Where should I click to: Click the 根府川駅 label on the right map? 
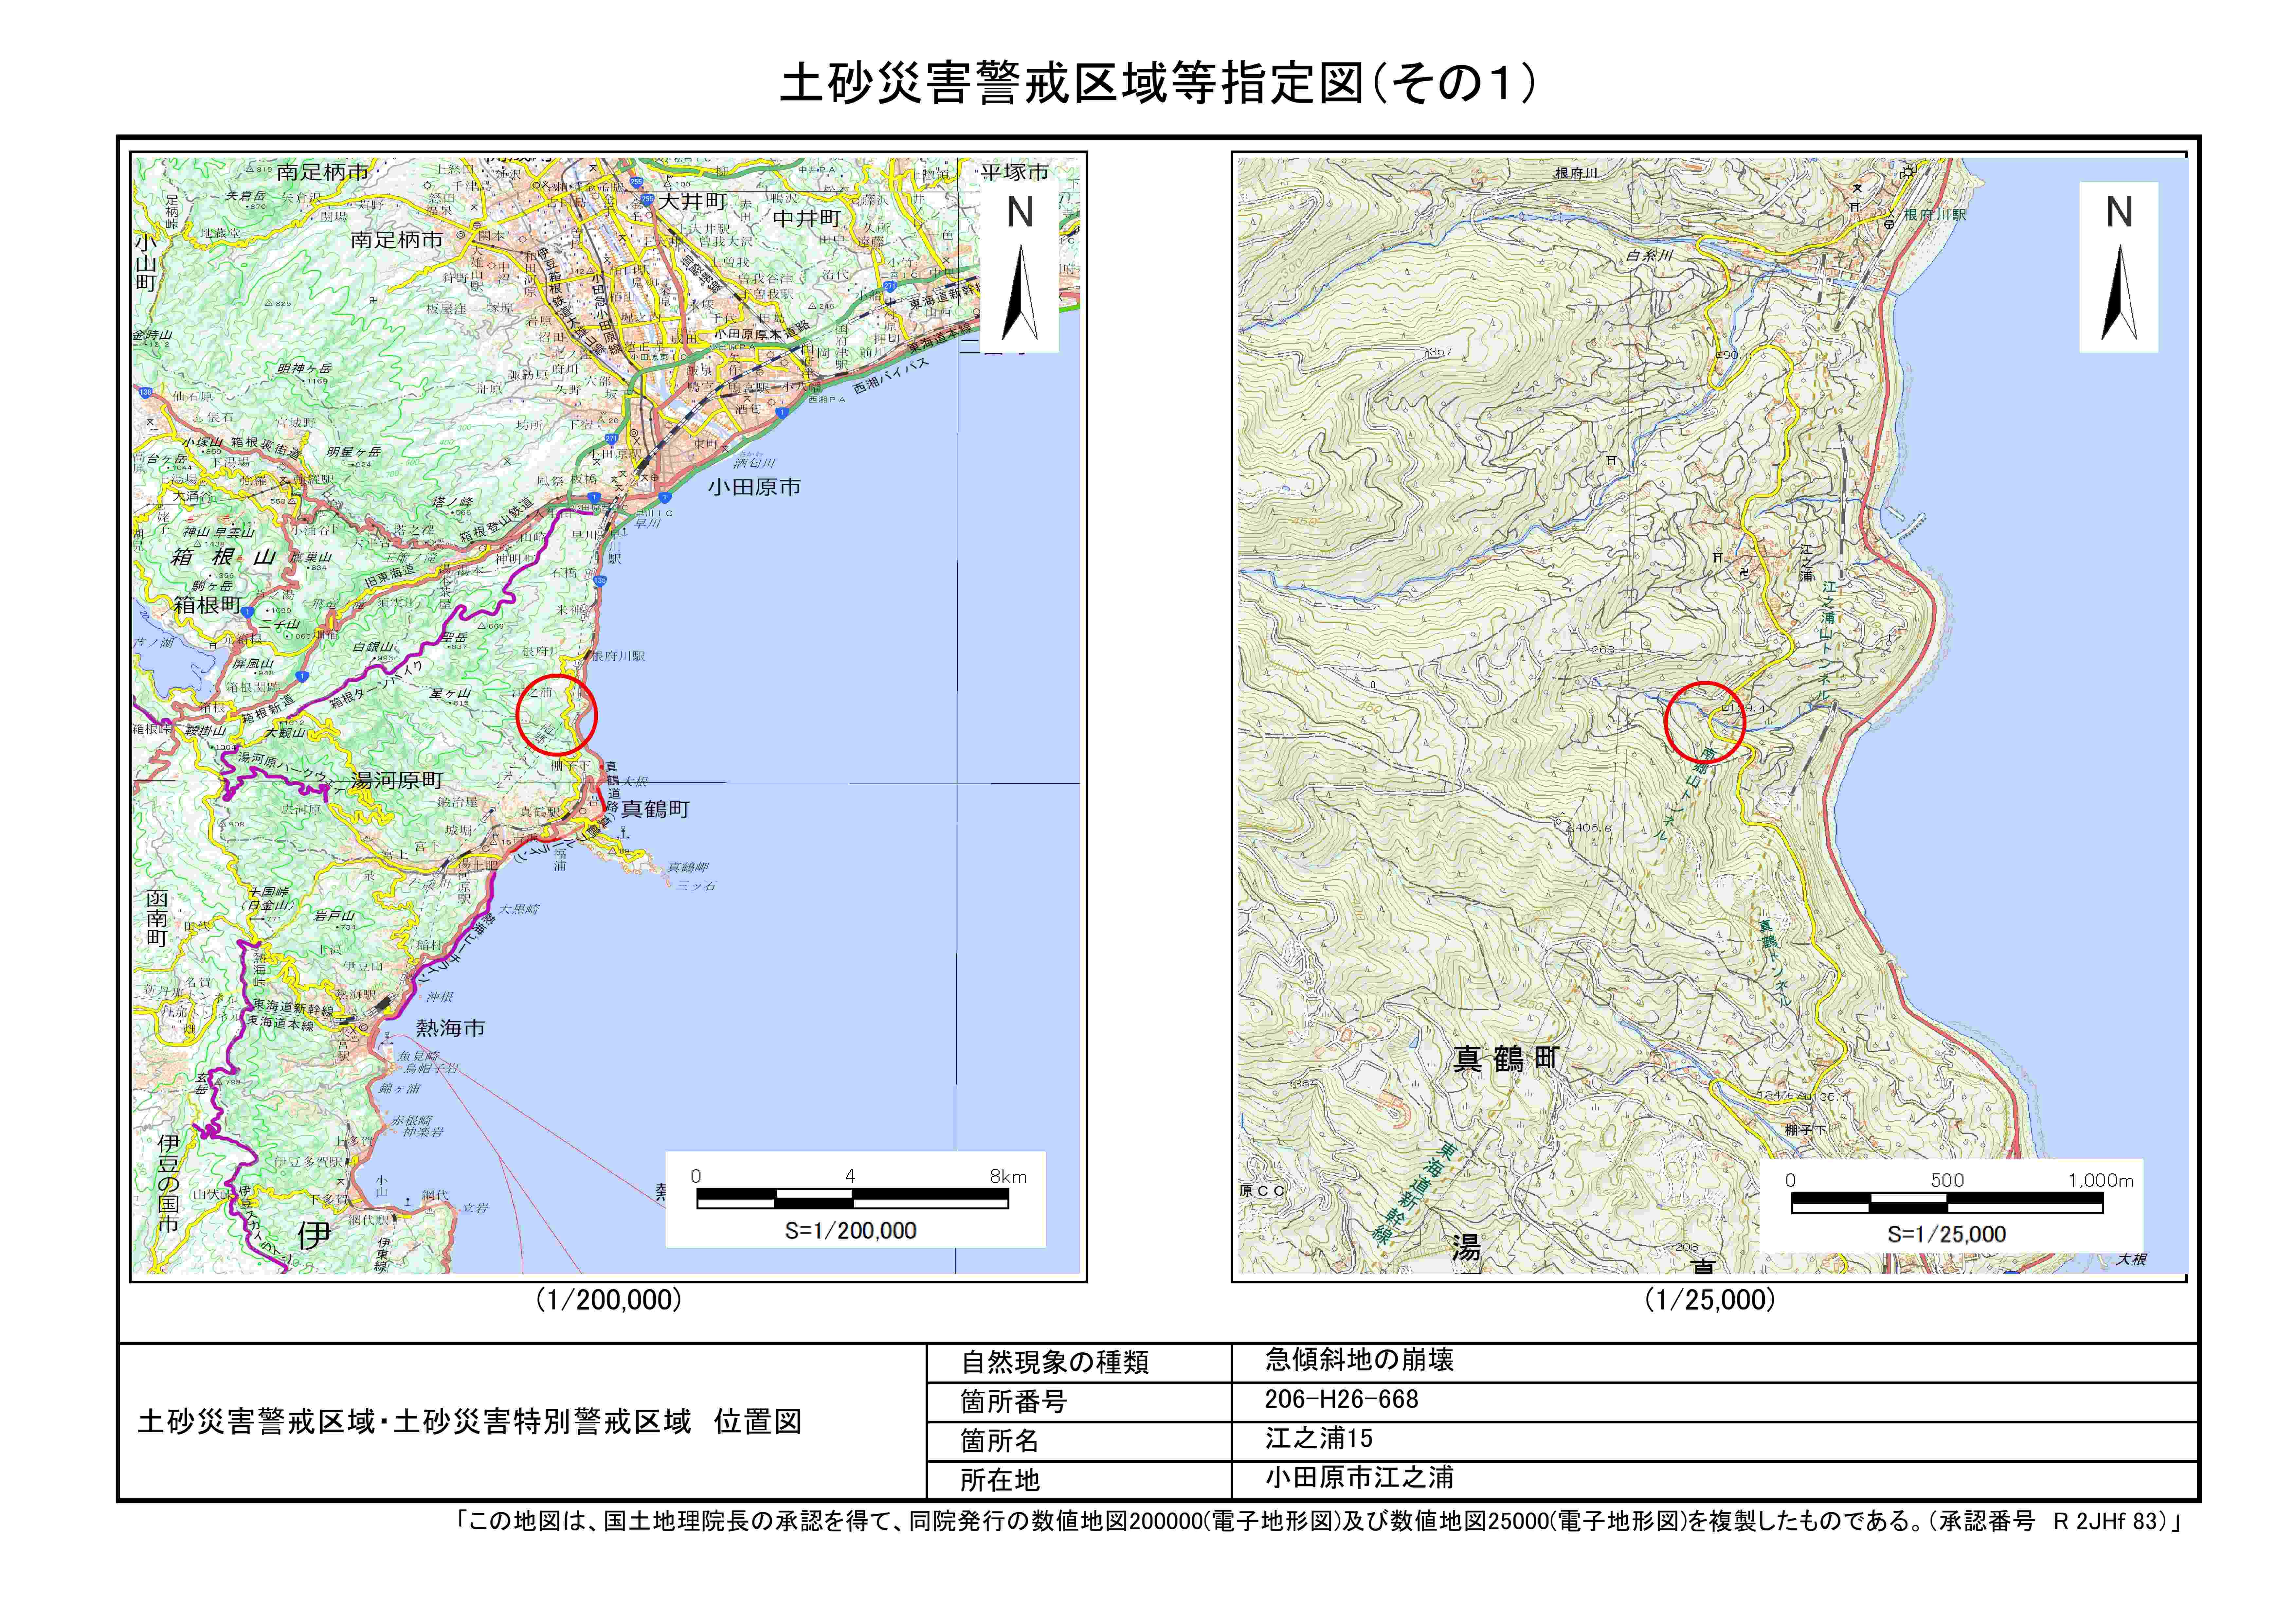1935,215
